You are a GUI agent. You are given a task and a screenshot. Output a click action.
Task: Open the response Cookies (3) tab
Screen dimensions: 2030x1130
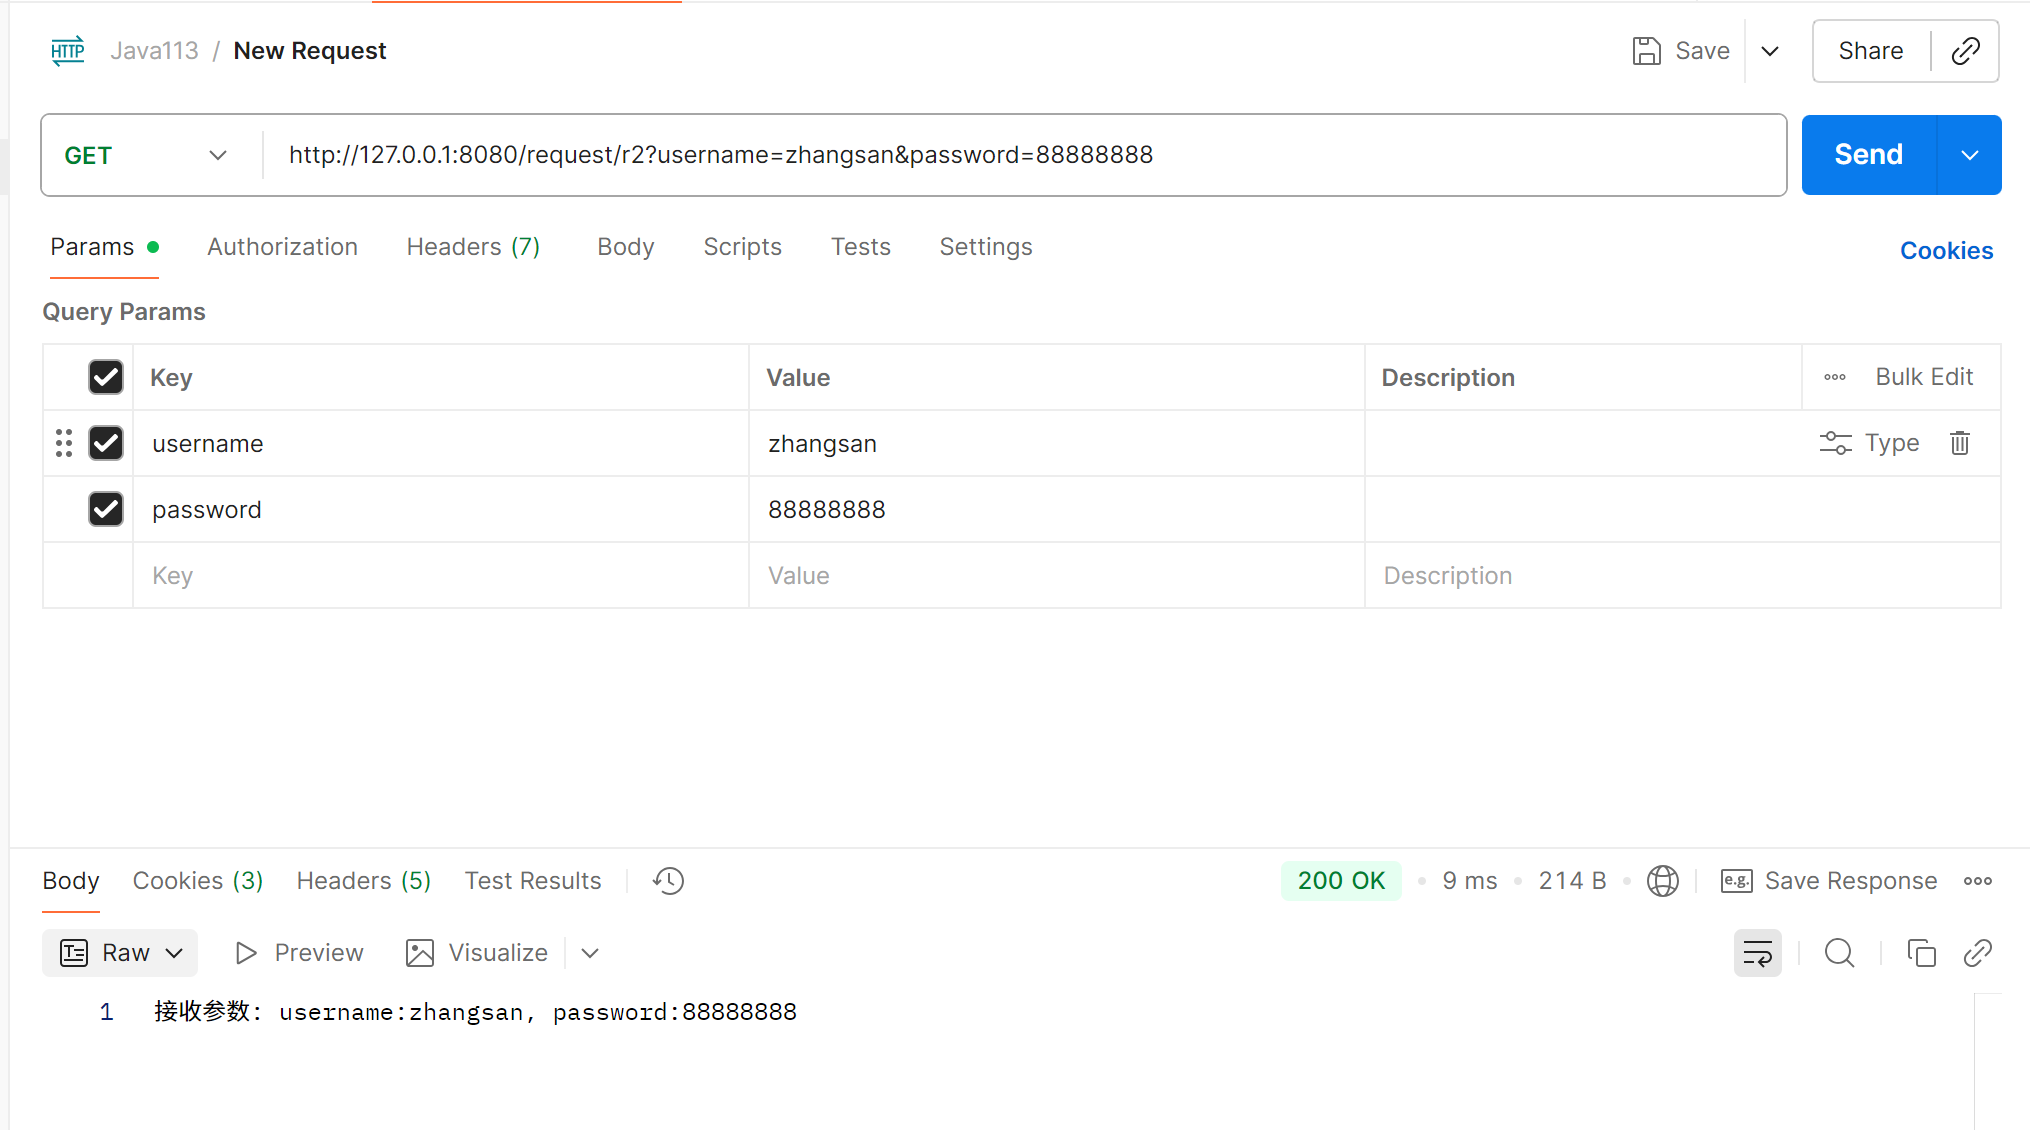tap(197, 881)
